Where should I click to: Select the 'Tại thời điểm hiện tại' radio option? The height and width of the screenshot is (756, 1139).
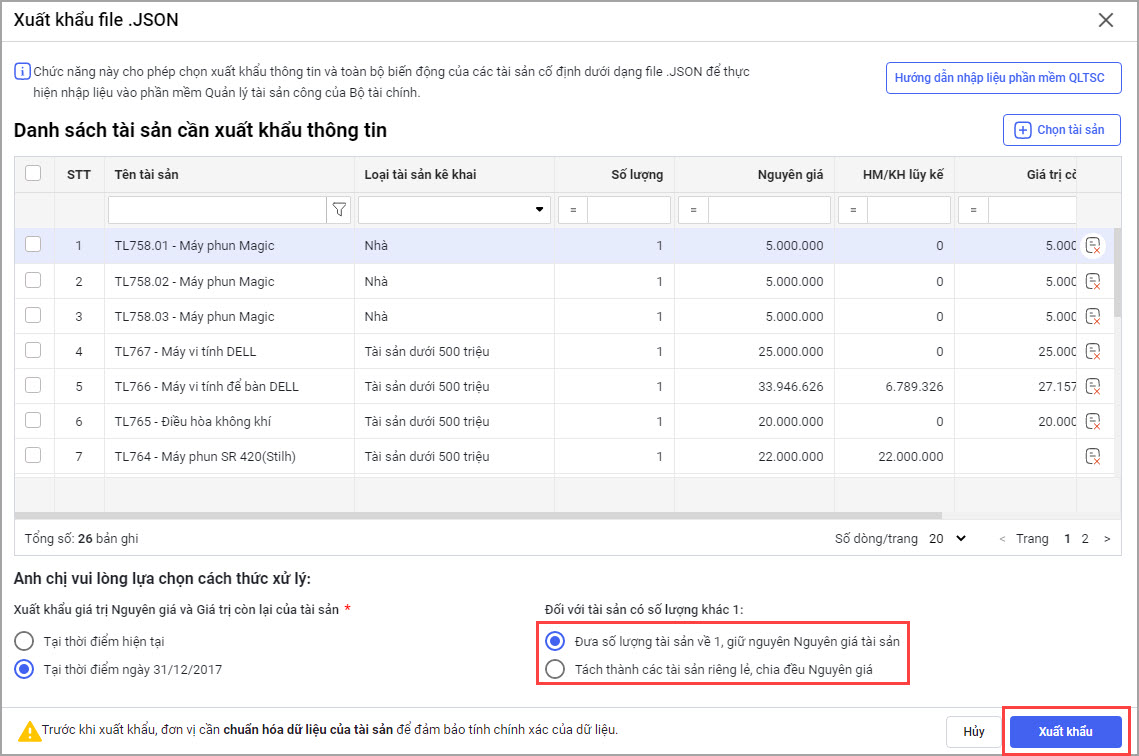[x=24, y=640]
